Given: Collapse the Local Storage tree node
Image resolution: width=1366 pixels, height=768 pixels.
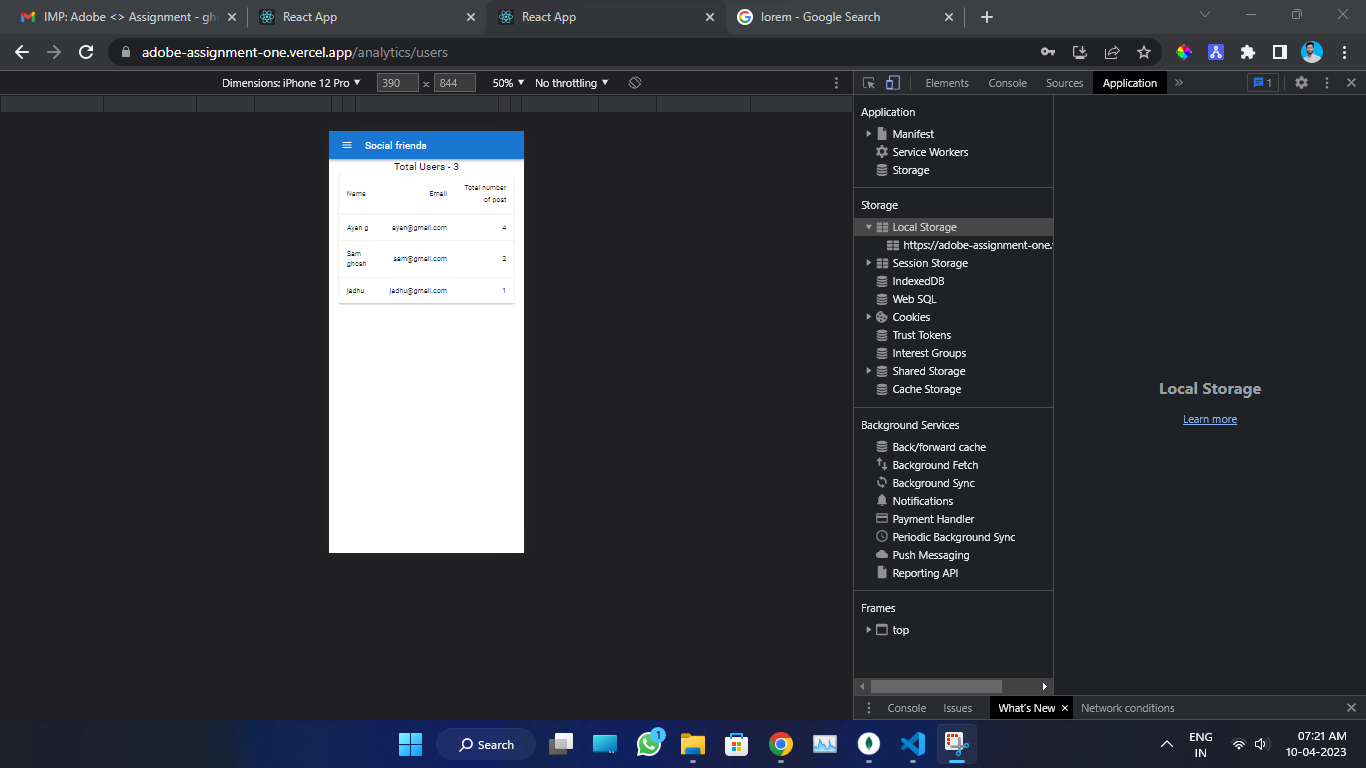Looking at the screenshot, I should (869, 227).
